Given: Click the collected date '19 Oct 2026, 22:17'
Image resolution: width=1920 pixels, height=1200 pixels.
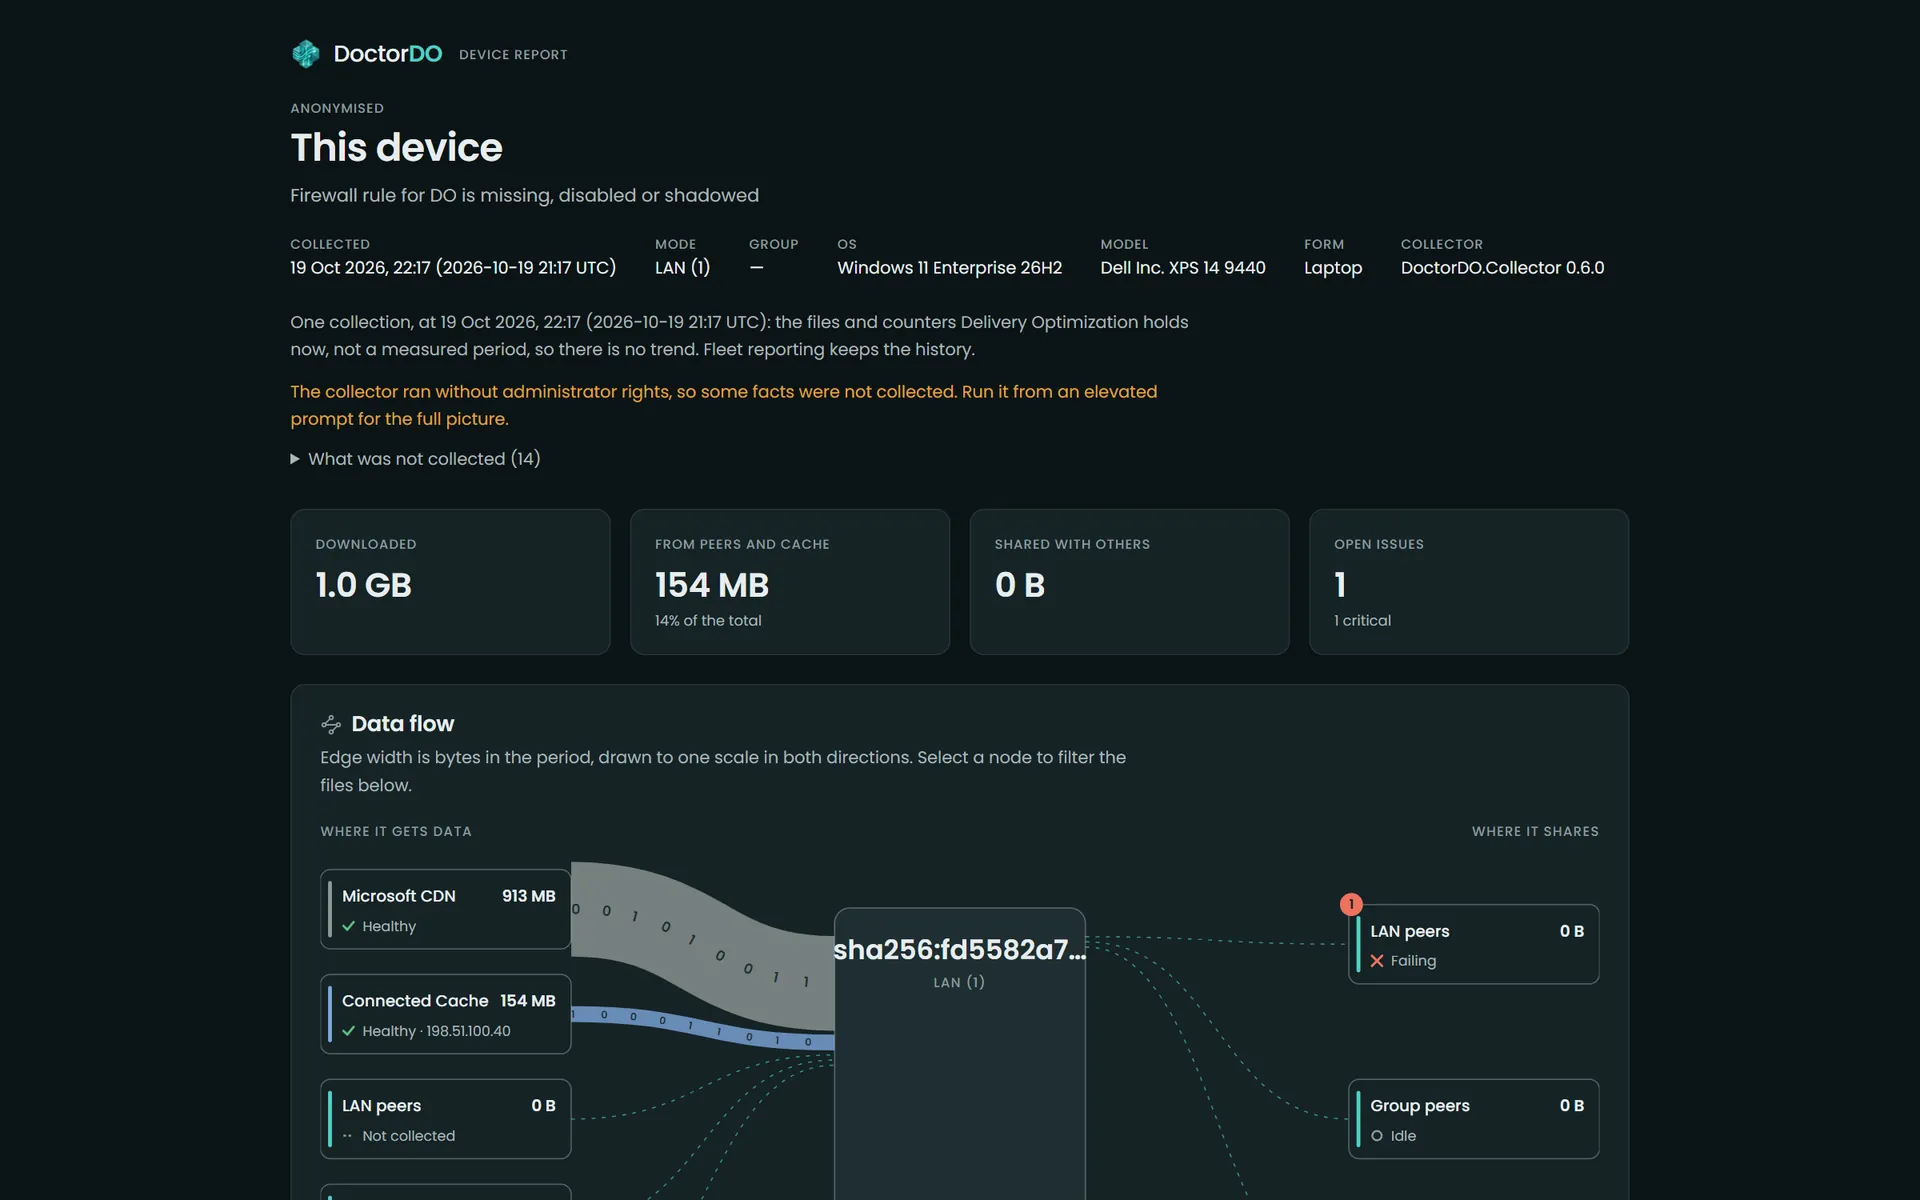Looking at the screenshot, I should [359, 268].
